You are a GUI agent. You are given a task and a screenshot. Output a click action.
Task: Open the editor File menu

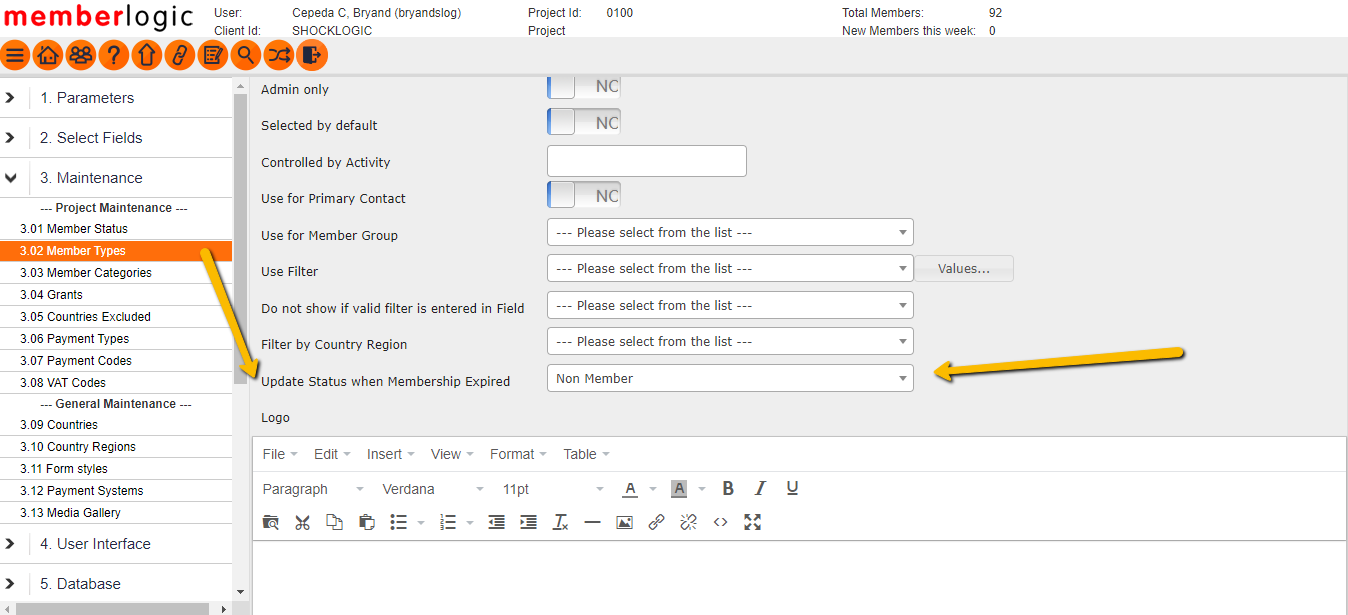(x=280, y=454)
